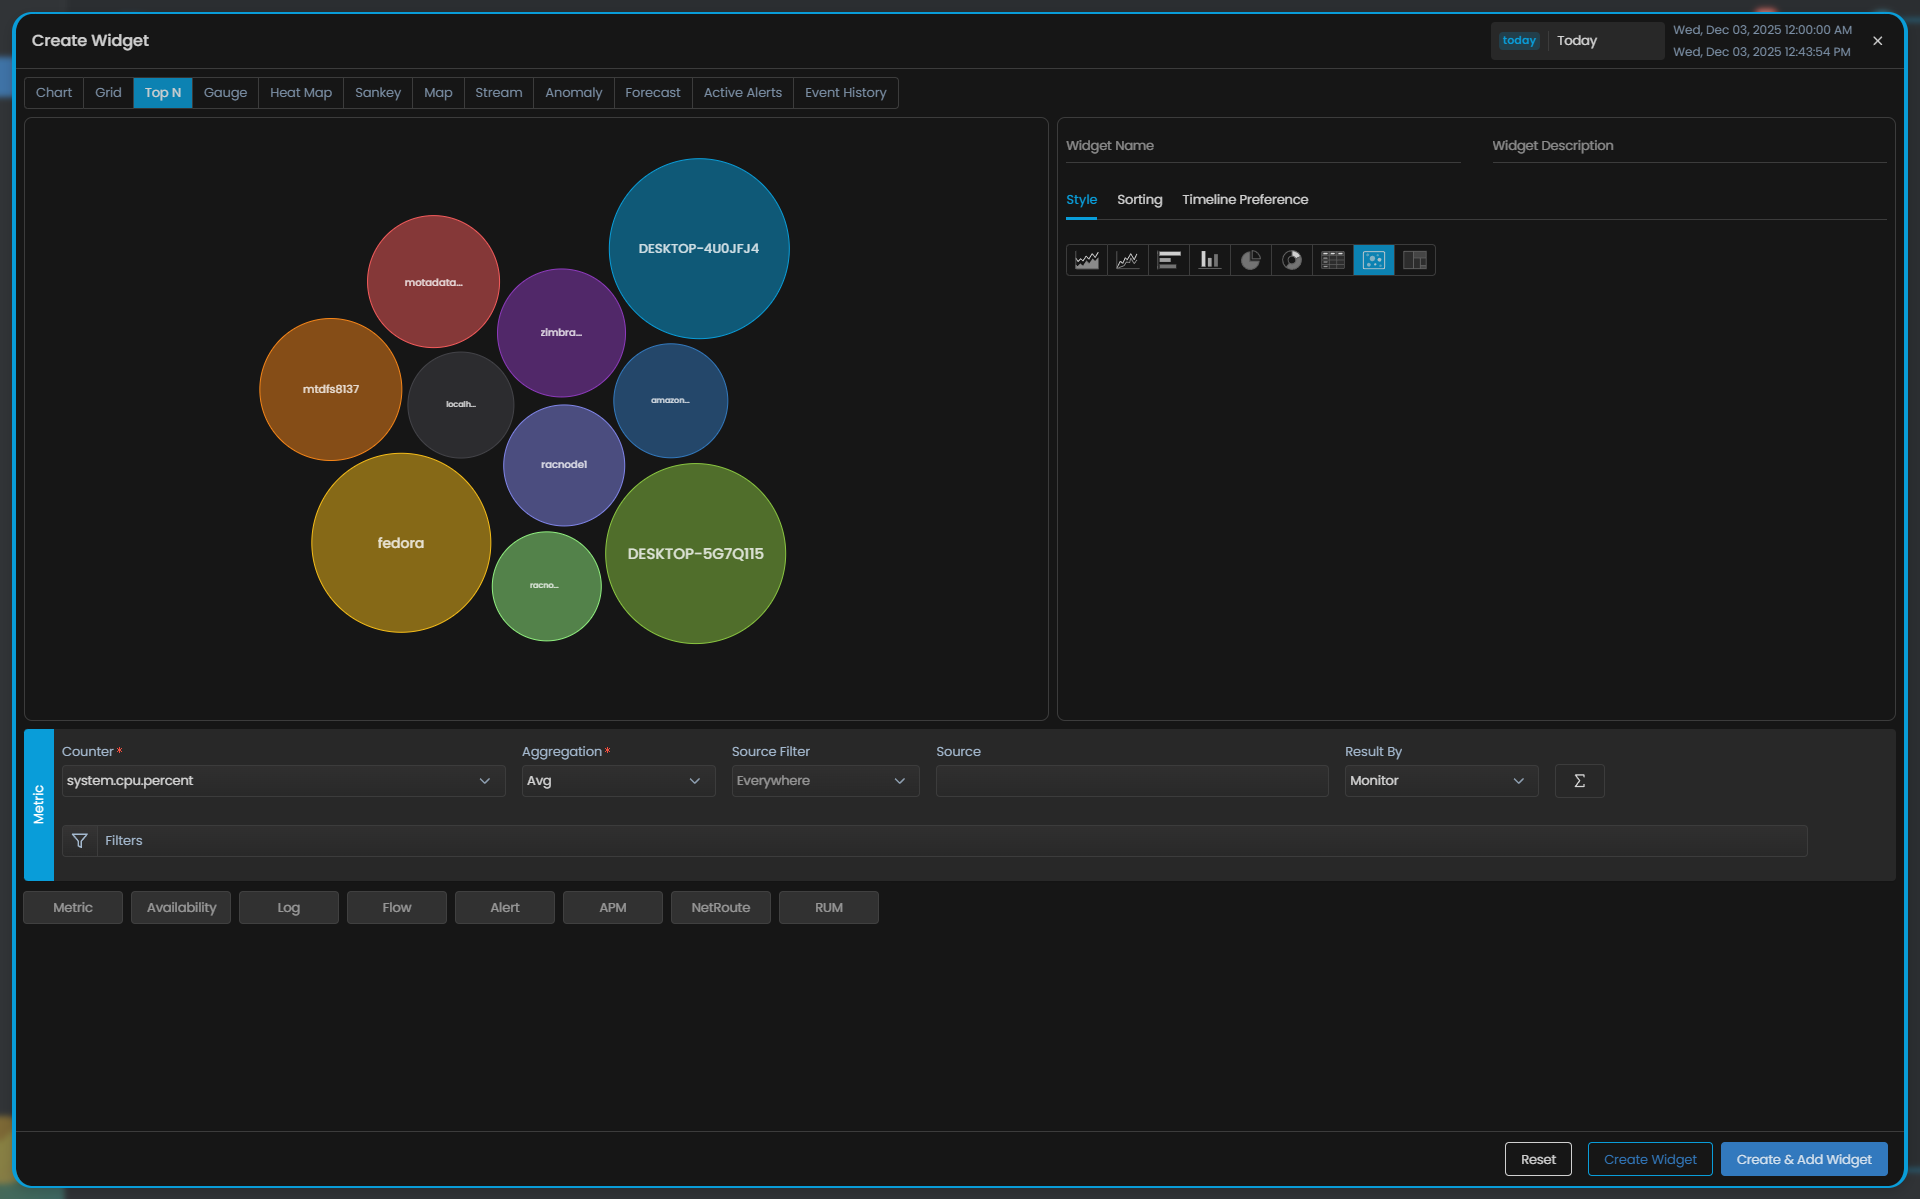Switch to pie chart style

pos(1251,260)
